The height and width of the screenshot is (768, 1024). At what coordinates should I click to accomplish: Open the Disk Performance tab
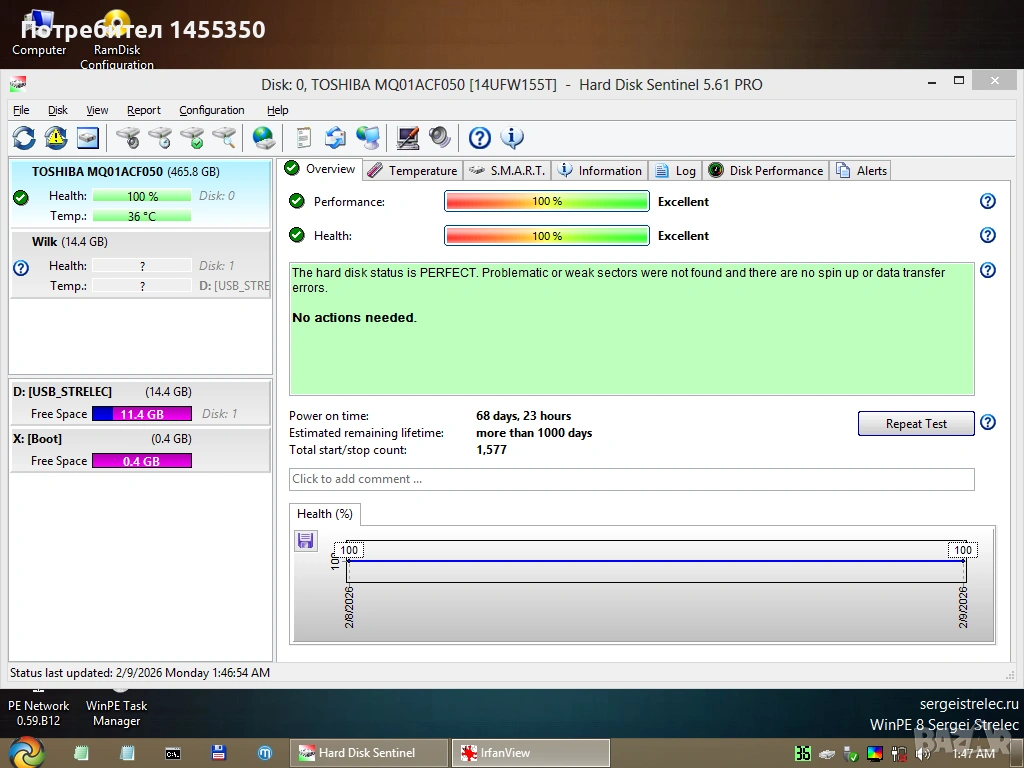[766, 170]
